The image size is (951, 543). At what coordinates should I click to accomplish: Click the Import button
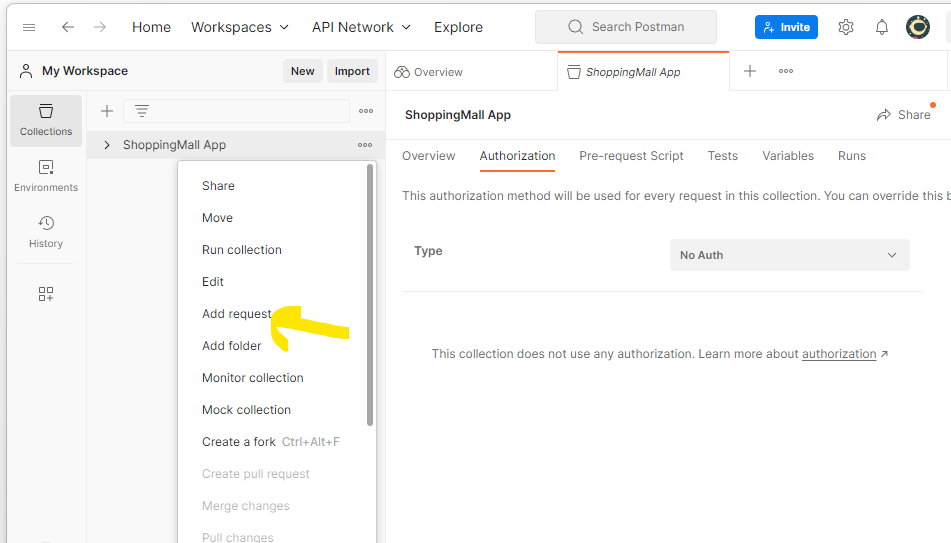click(352, 71)
